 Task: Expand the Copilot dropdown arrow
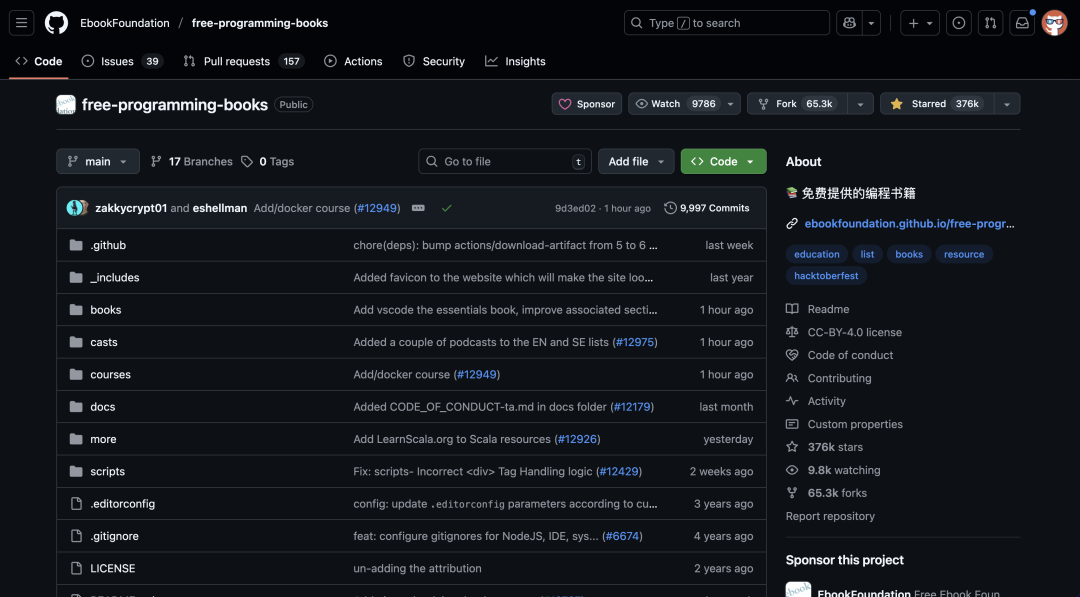pyautogui.click(x=871, y=23)
